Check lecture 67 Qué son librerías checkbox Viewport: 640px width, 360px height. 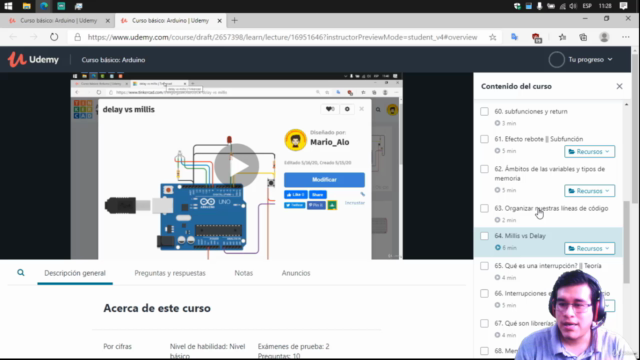484,323
